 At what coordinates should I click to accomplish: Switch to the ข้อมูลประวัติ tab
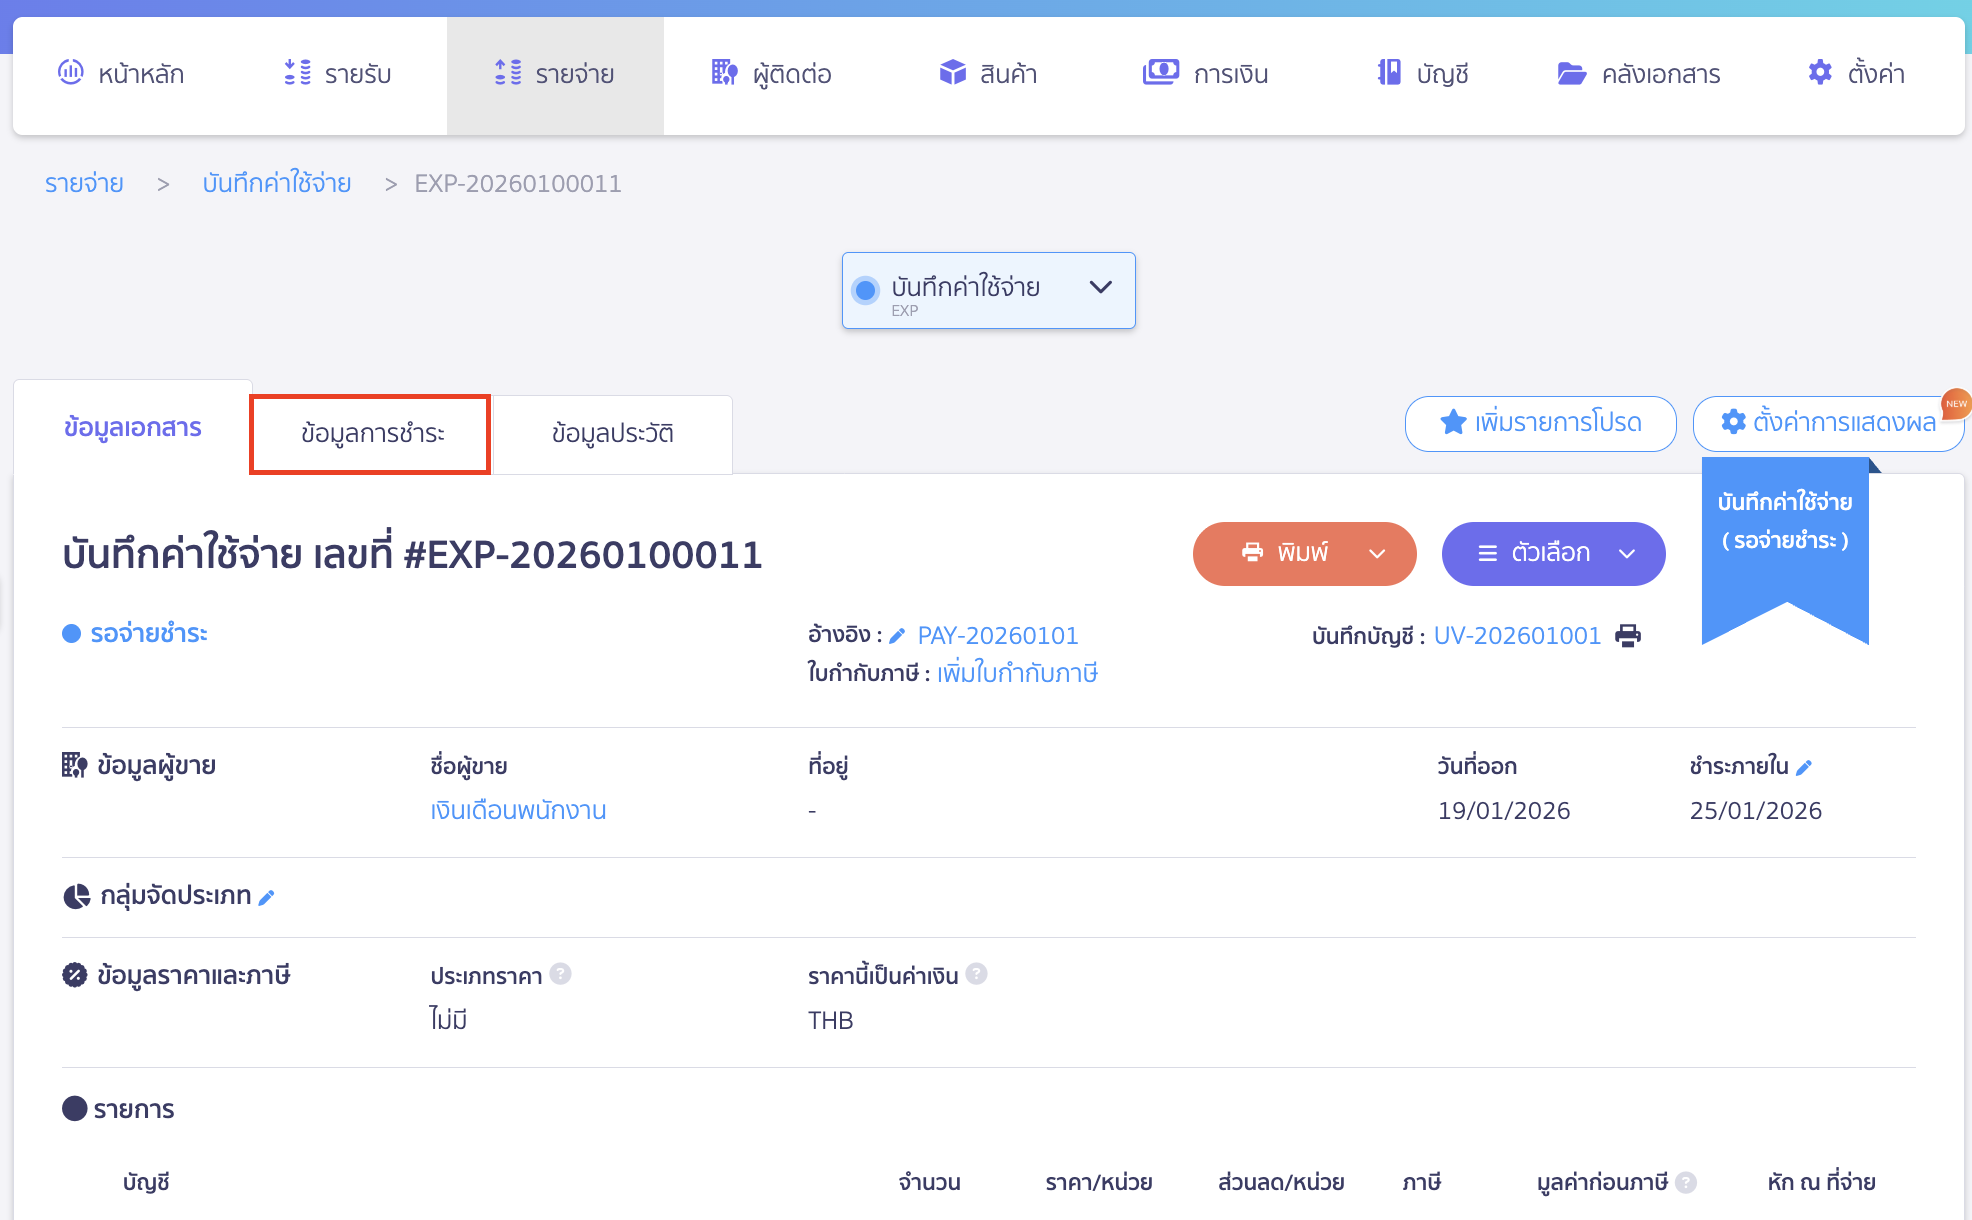click(x=612, y=434)
